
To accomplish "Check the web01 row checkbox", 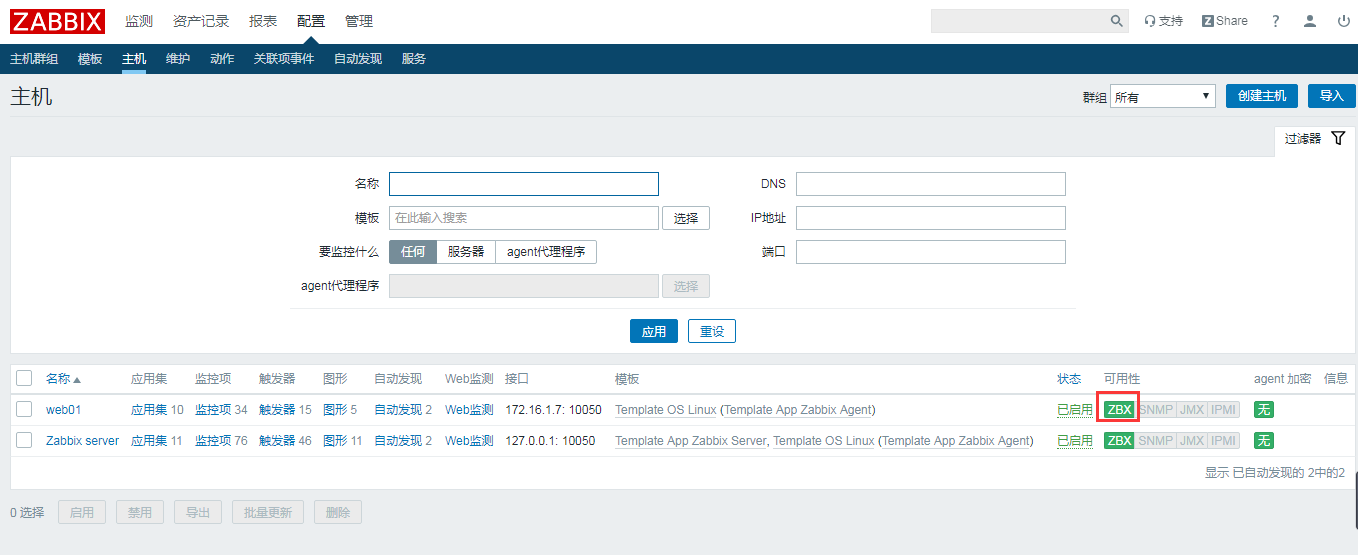I will pyautogui.click(x=24, y=409).
